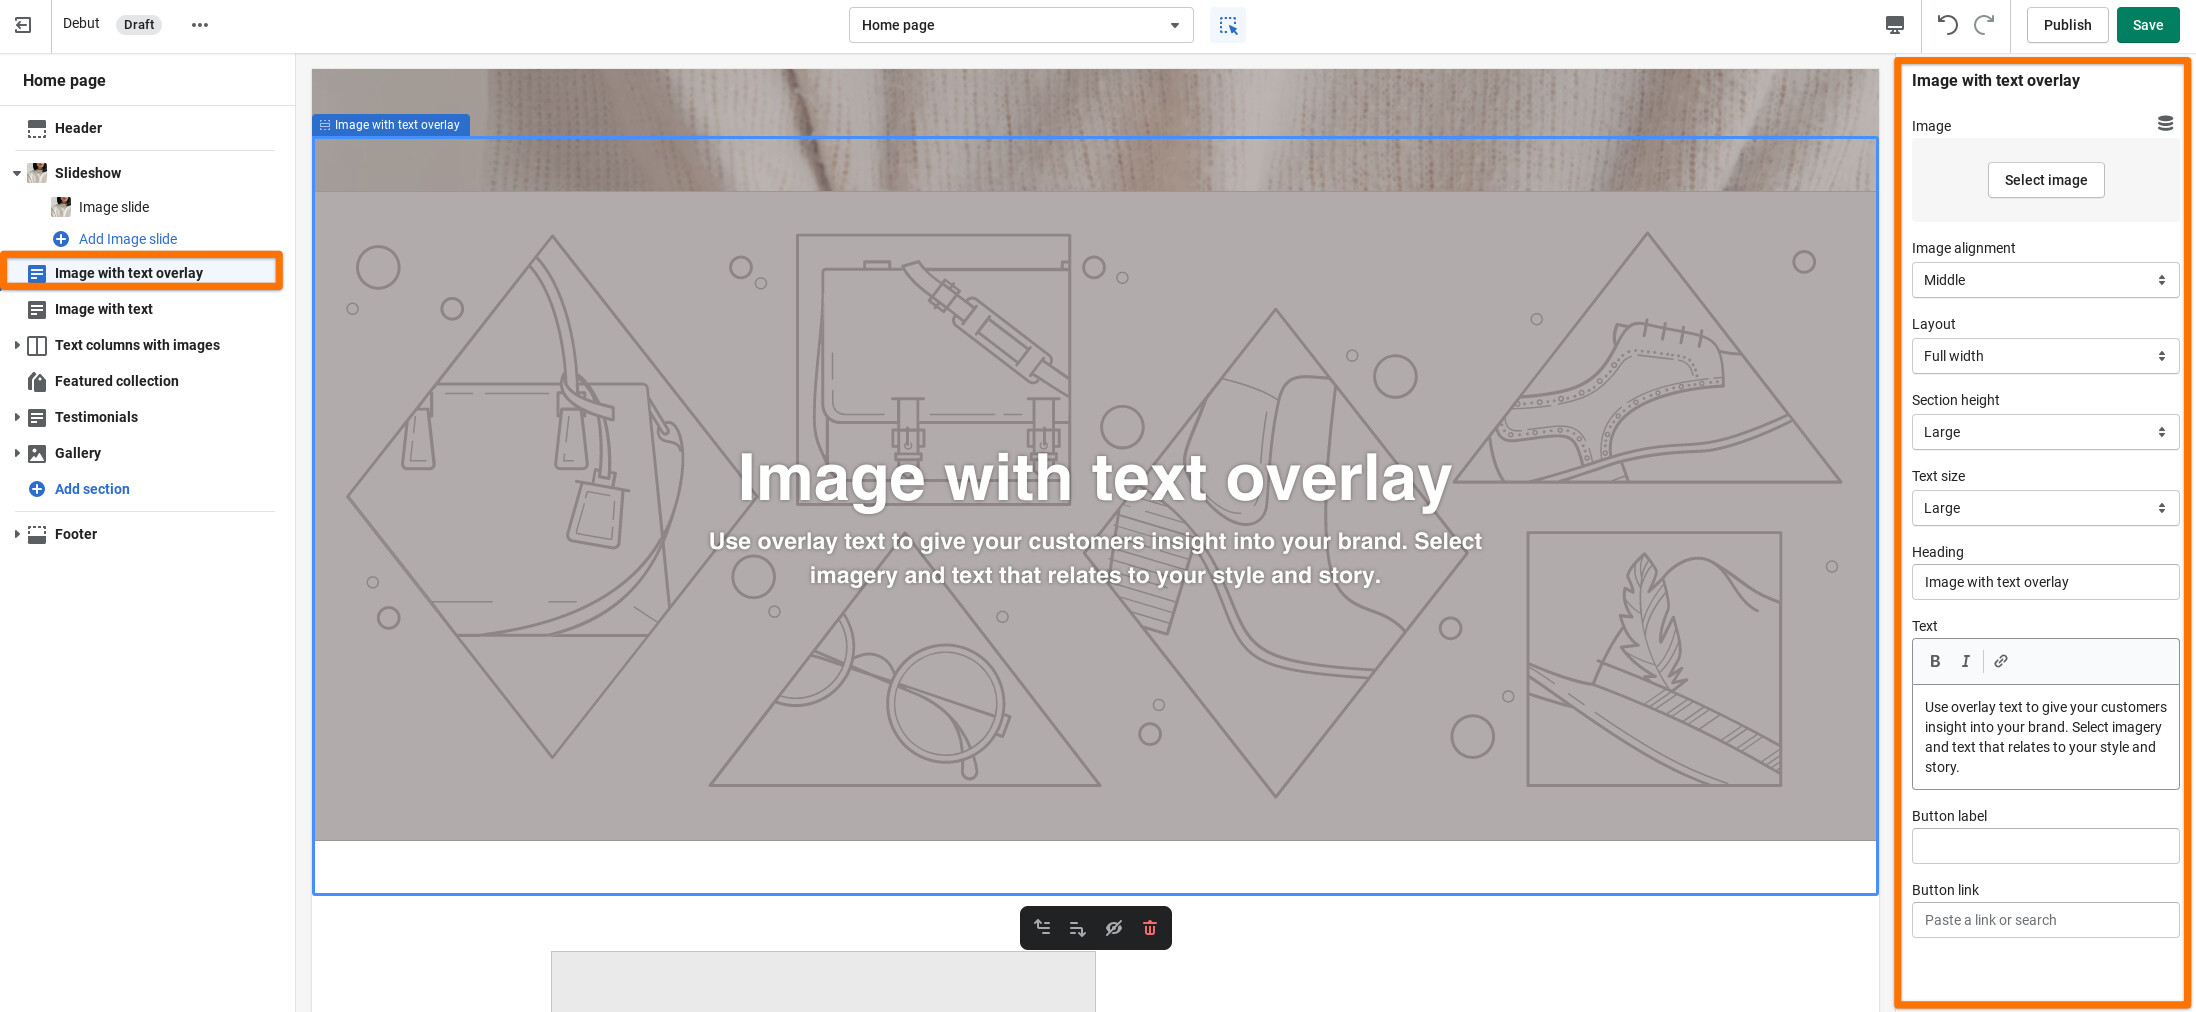Image resolution: width=2196 pixels, height=1012 pixels.
Task: Insert a link in the Text editor
Action: [2001, 661]
